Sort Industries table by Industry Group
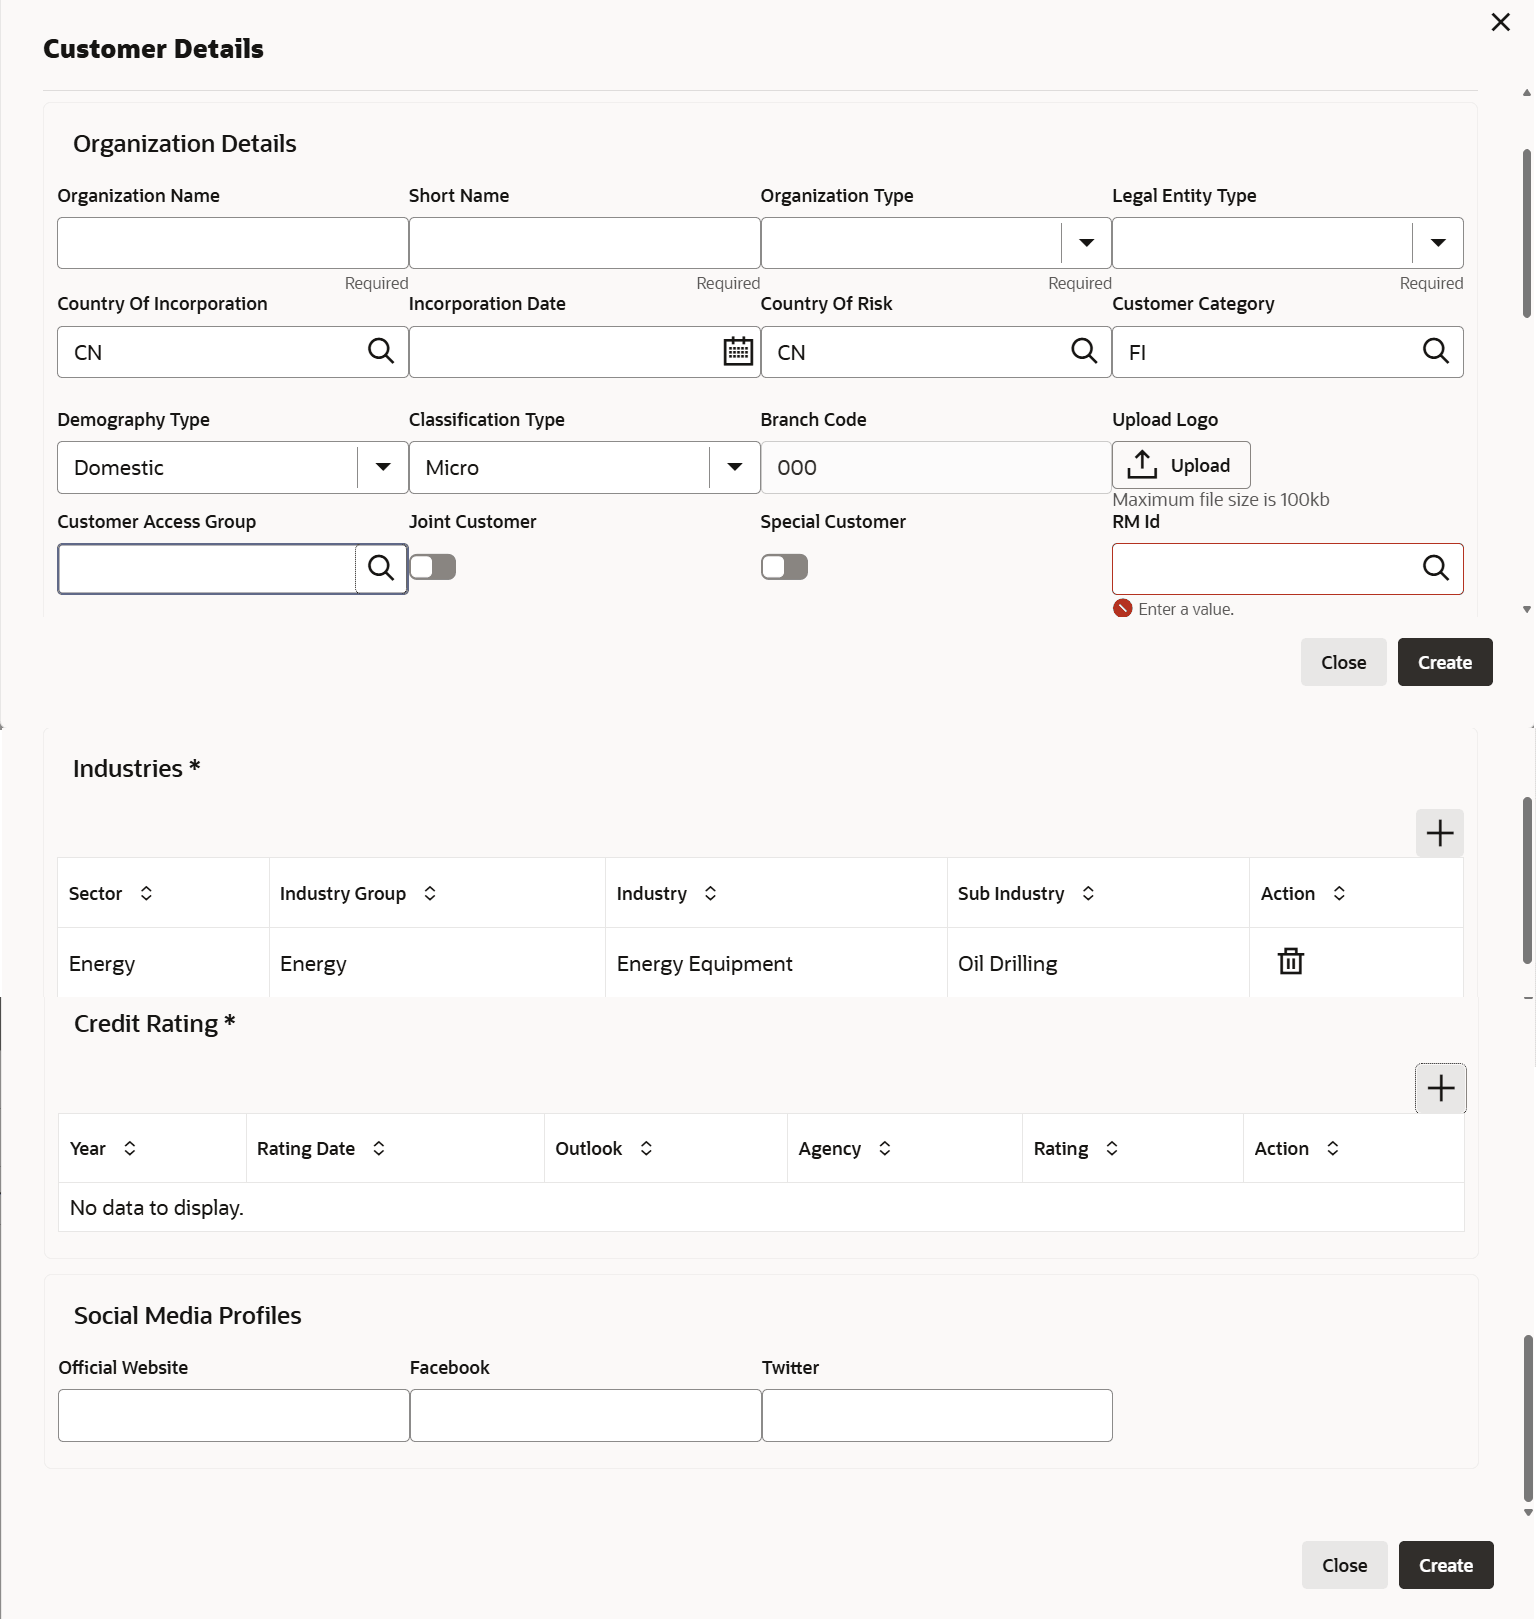 pyautogui.click(x=430, y=893)
